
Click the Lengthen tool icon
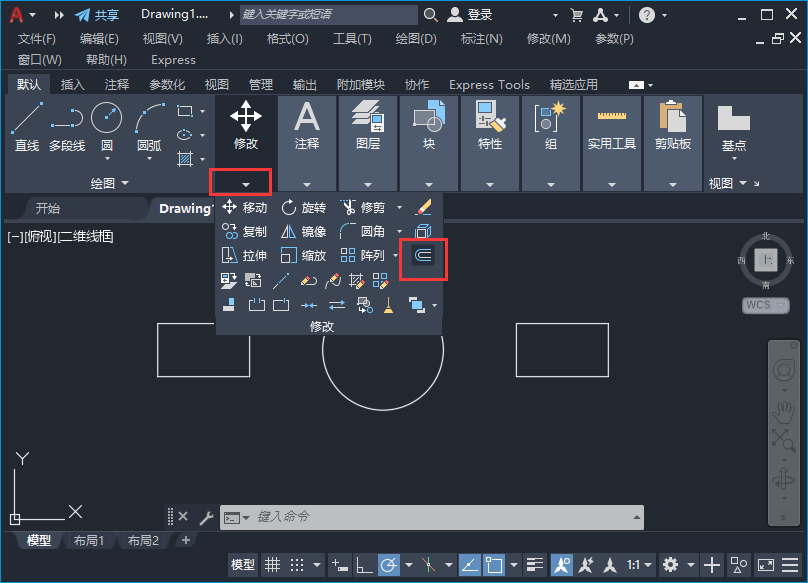click(x=281, y=280)
